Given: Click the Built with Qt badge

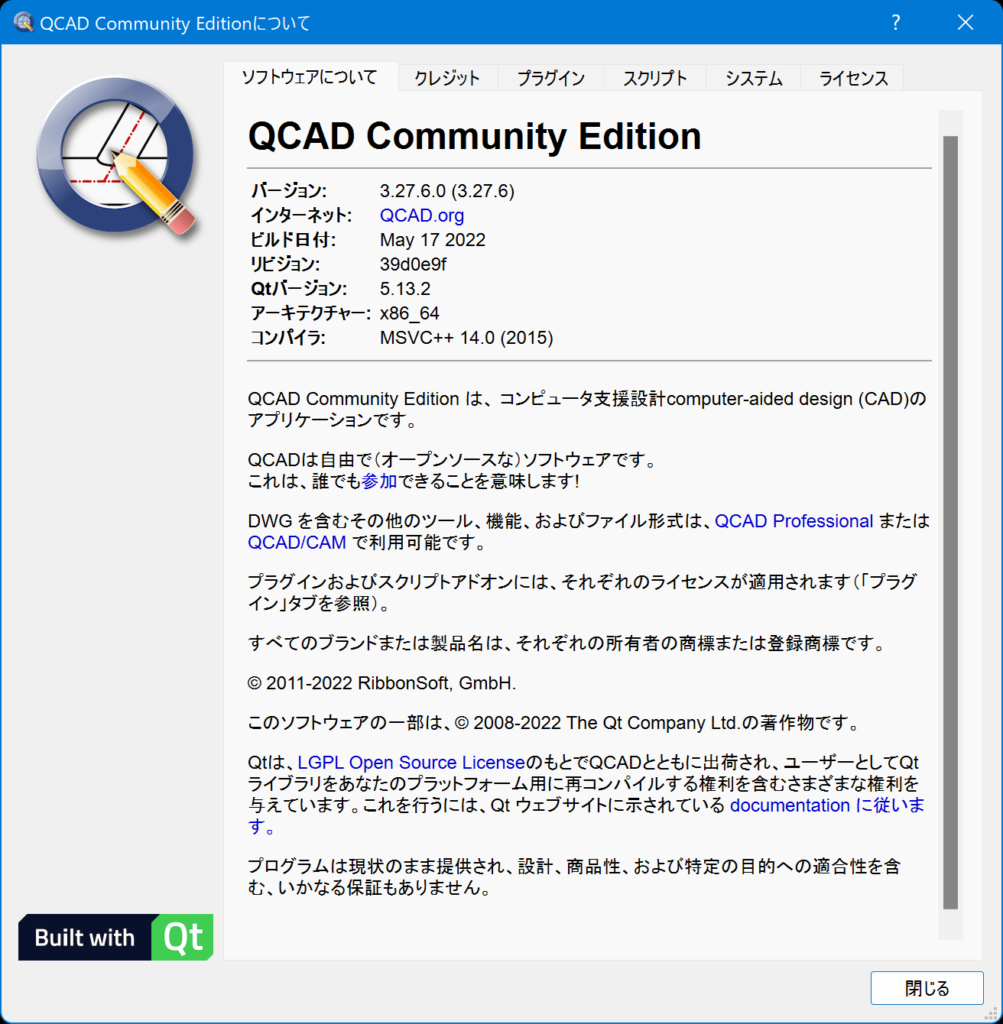Looking at the screenshot, I should tap(115, 937).
